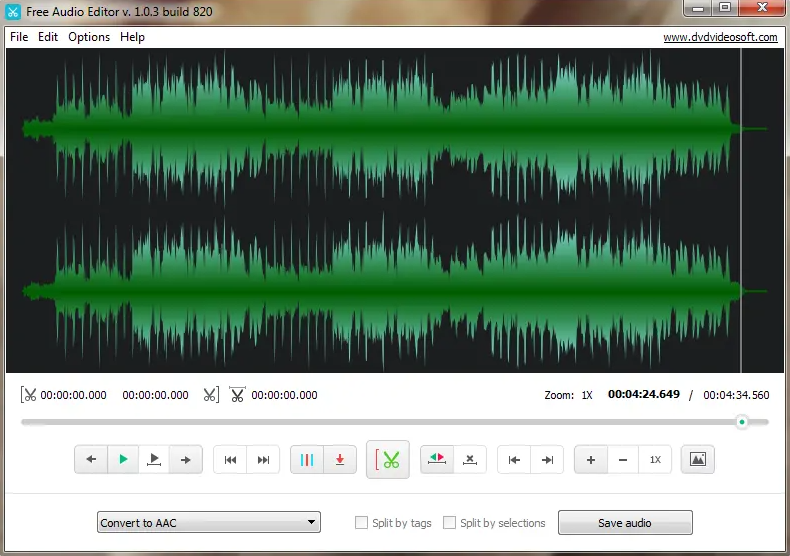Image resolution: width=790 pixels, height=556 pixels.
Task: Click the add tag bars button
Action: (x=307, y=459)
